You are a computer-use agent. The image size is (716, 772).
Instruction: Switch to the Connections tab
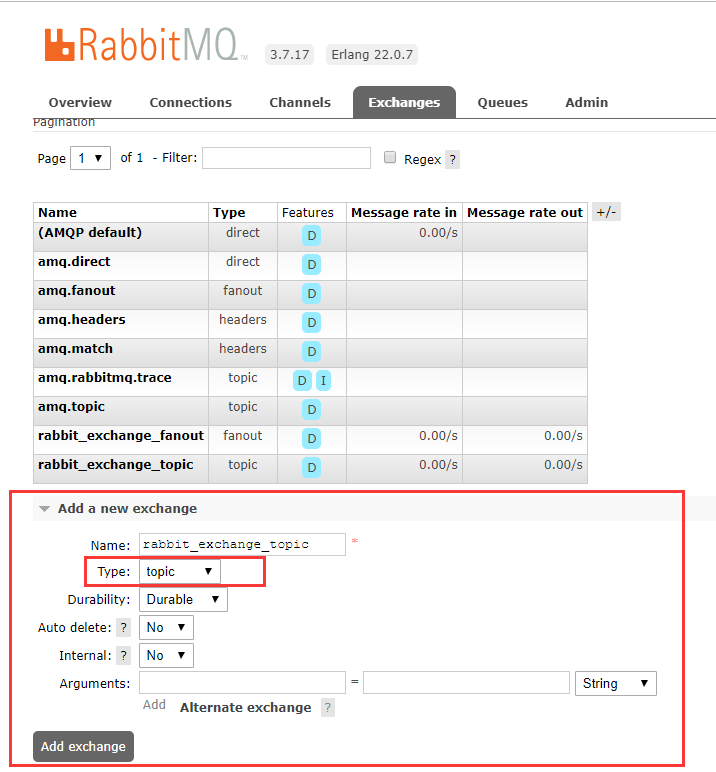(191, 102)
